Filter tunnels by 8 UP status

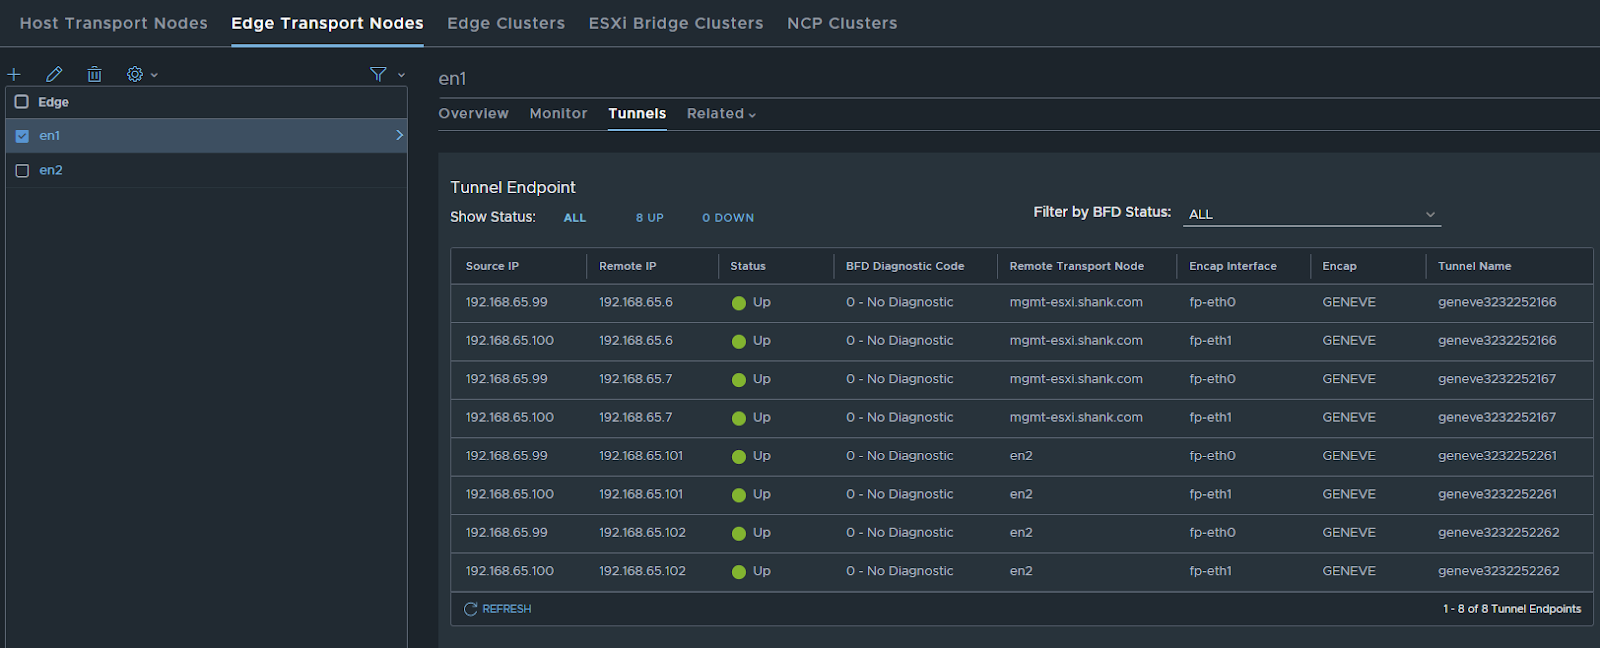(x=650, y=218)
